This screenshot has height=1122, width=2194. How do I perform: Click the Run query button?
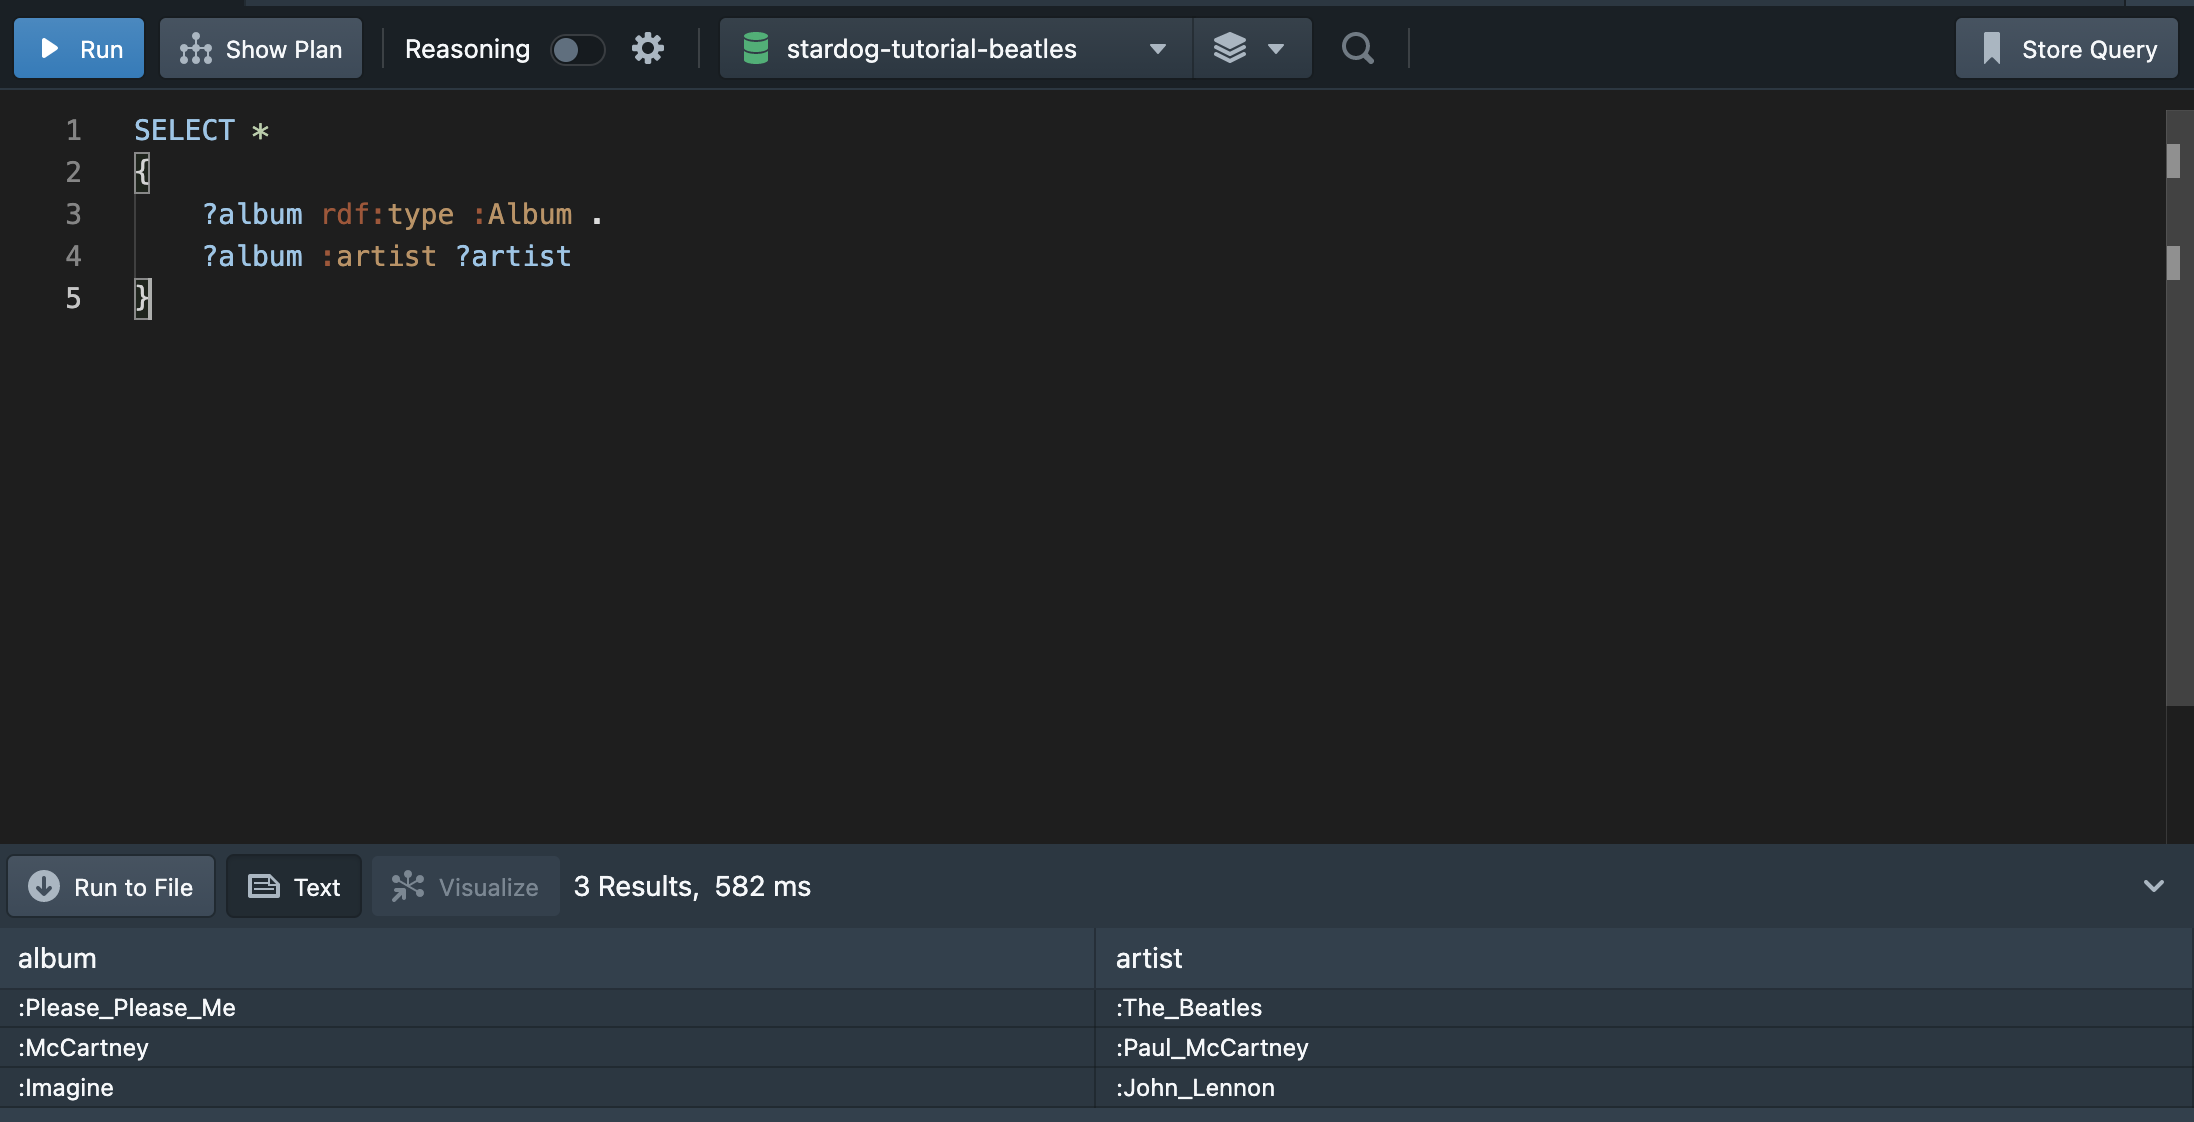[x=80, y=46]
